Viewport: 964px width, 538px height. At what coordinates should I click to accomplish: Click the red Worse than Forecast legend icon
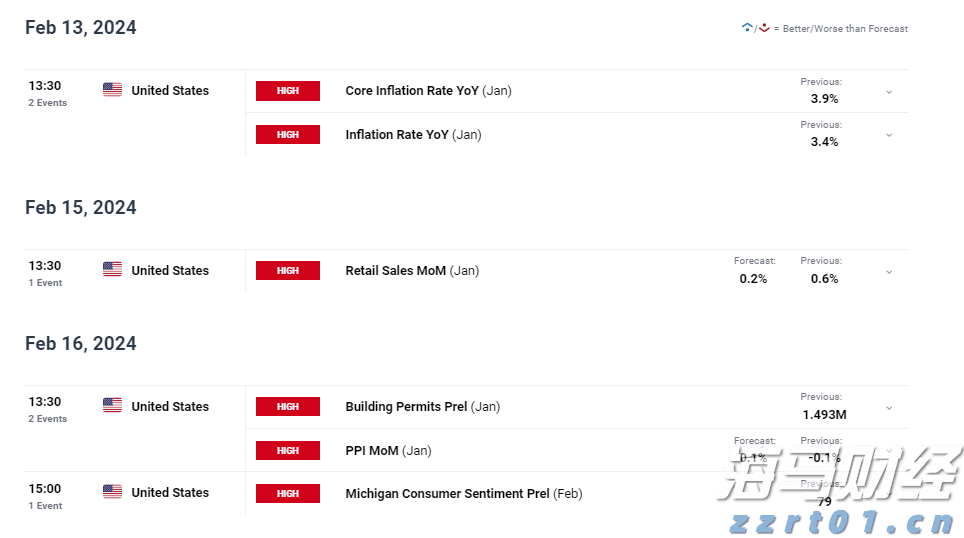click(x=764, y=28)
